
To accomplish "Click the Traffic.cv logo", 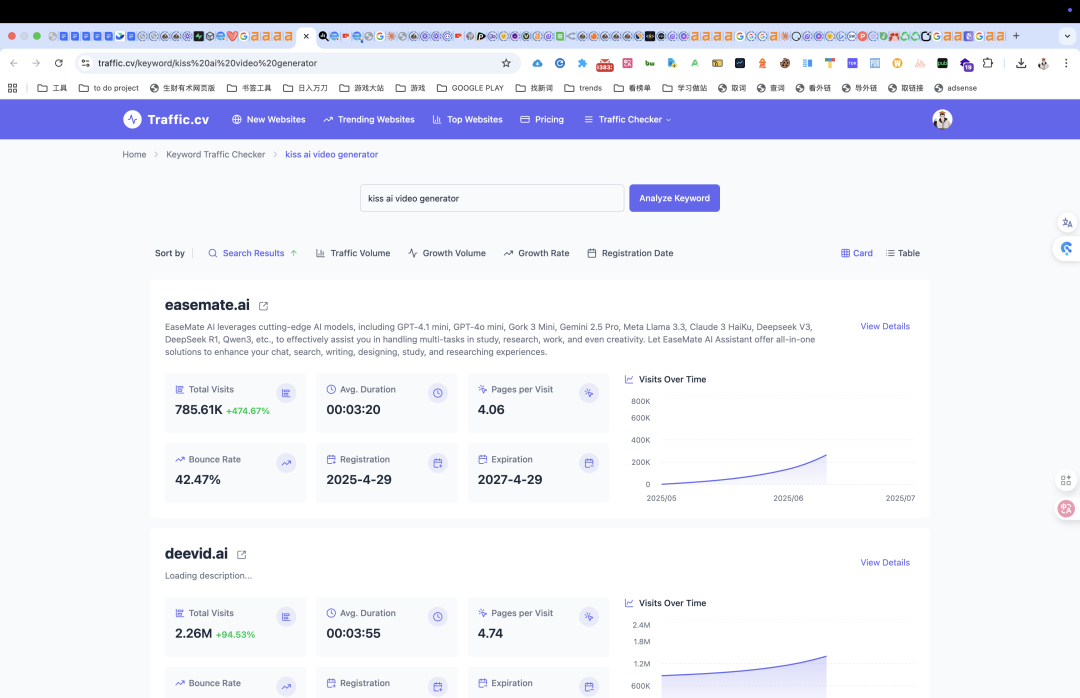I will tap(166, 119).
